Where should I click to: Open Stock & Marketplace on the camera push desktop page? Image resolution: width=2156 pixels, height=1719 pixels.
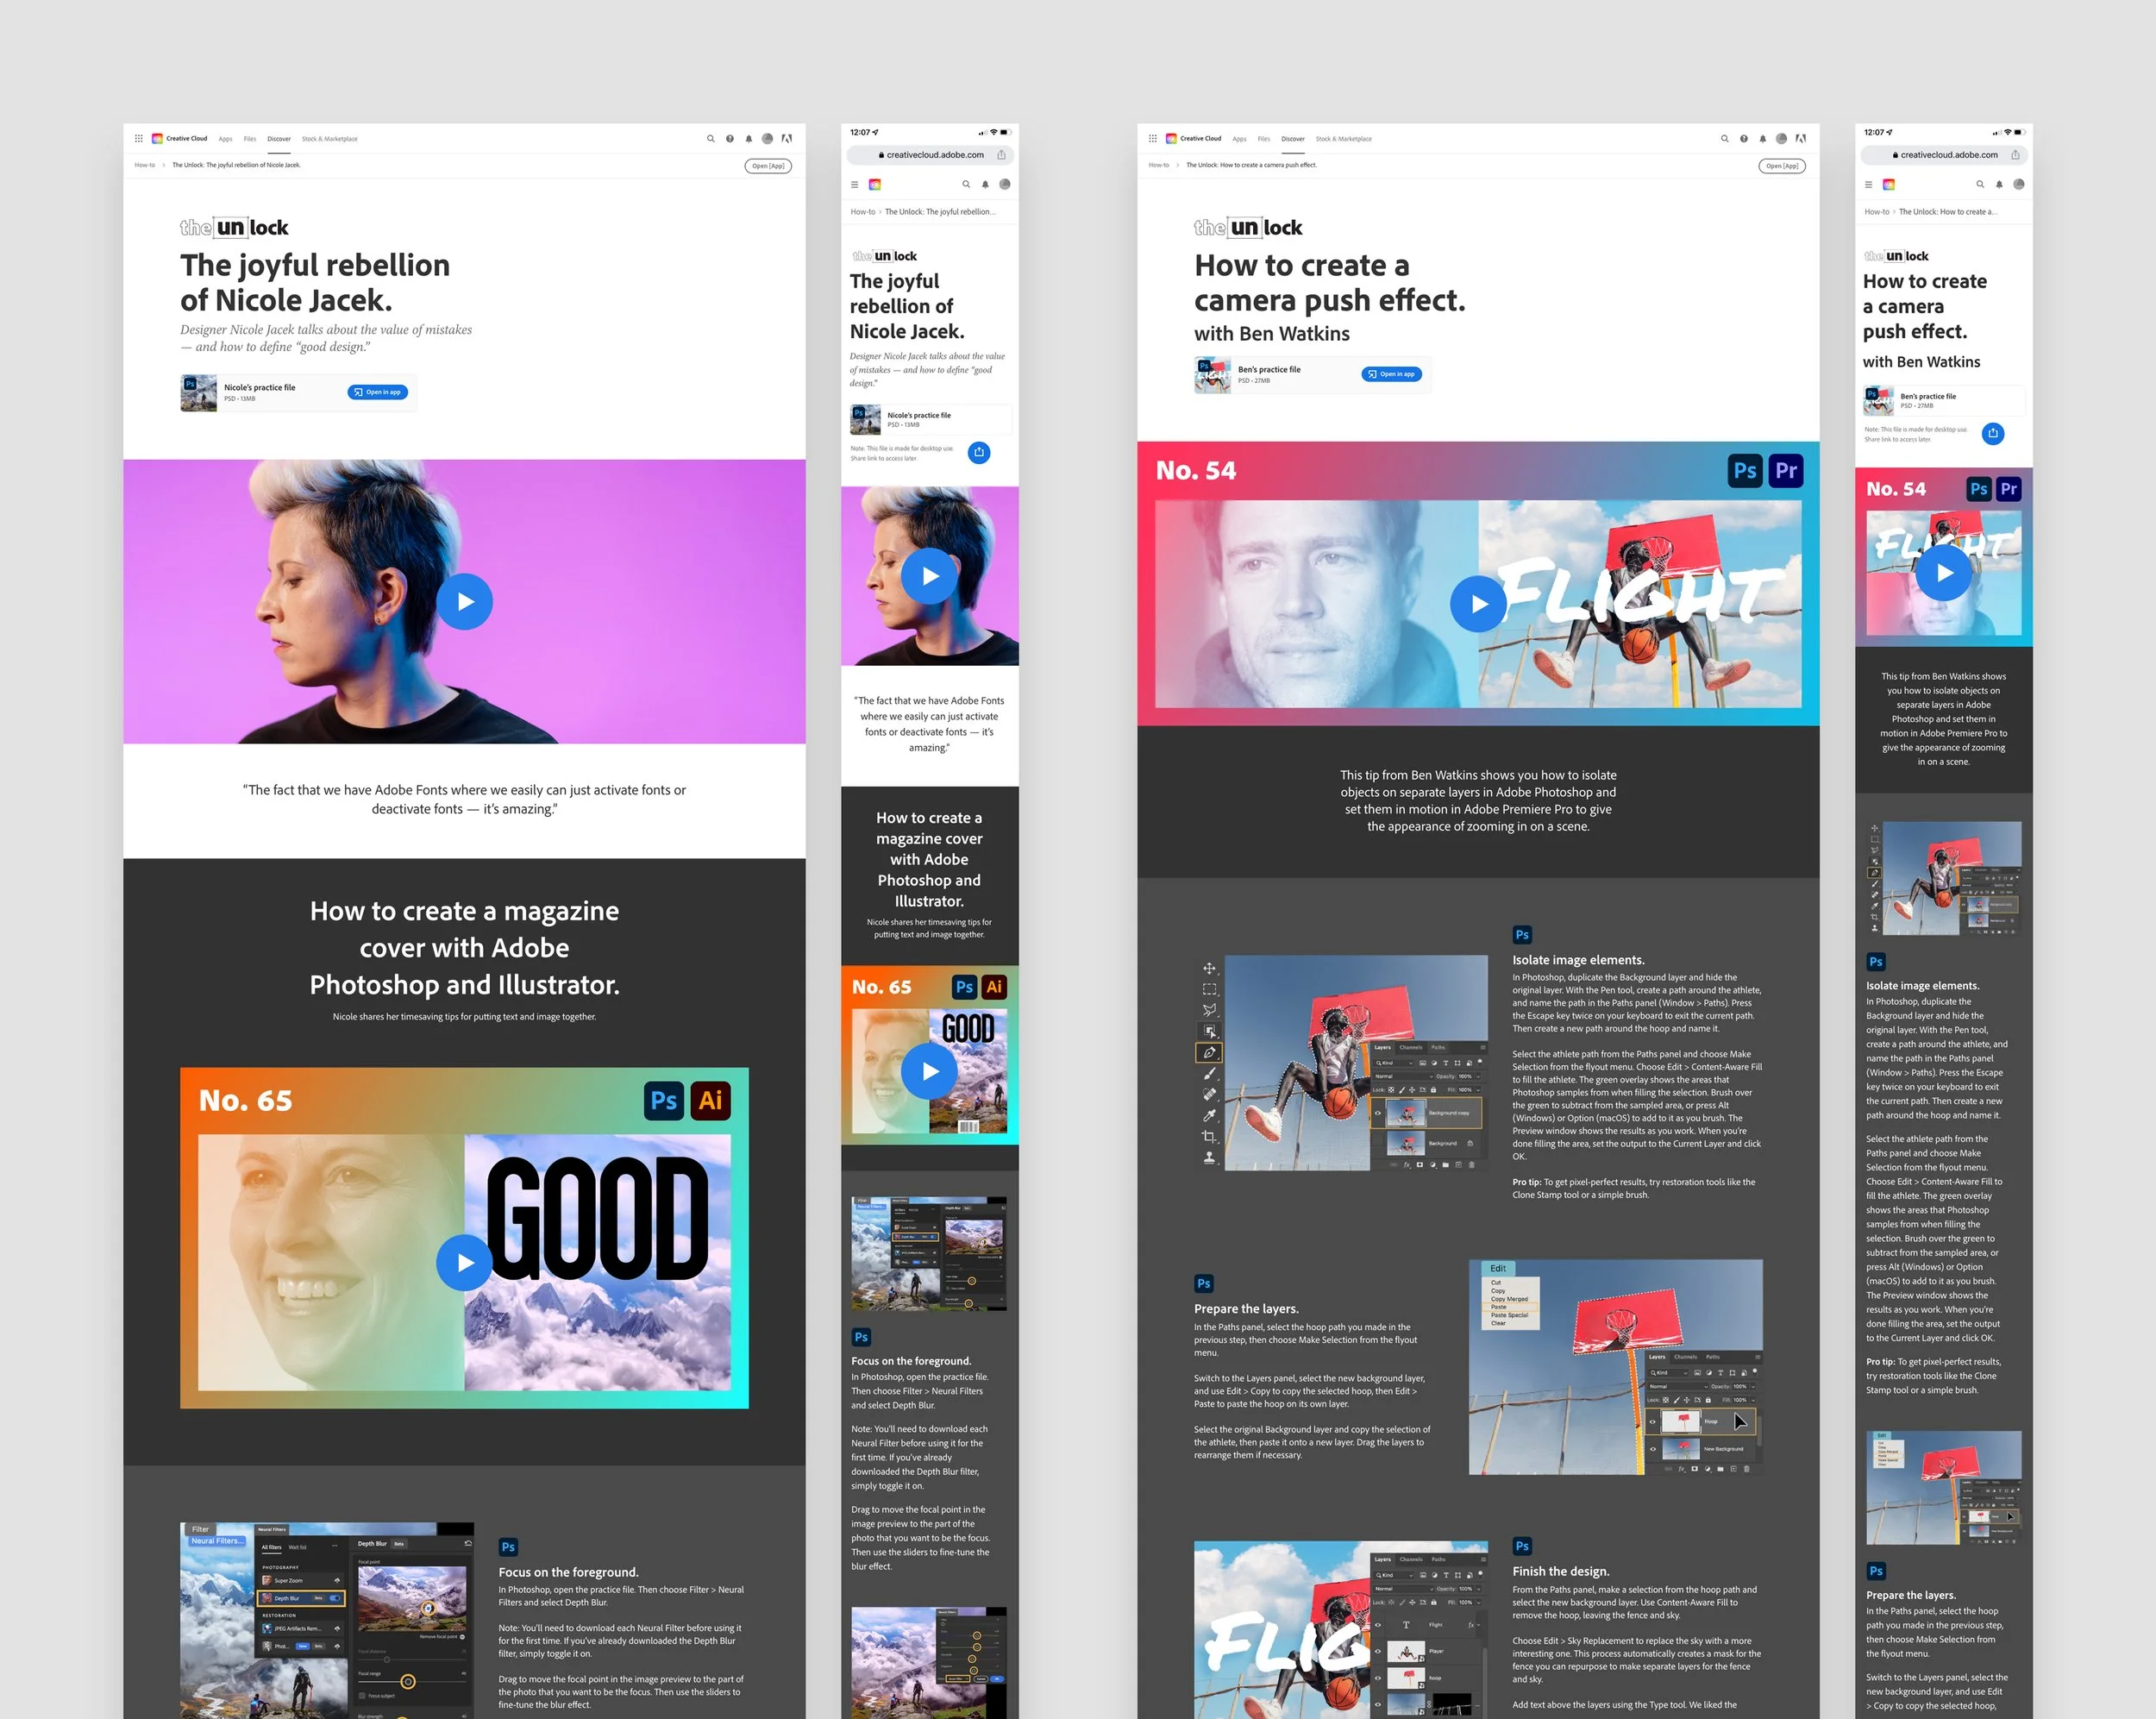coord(1343,139)
